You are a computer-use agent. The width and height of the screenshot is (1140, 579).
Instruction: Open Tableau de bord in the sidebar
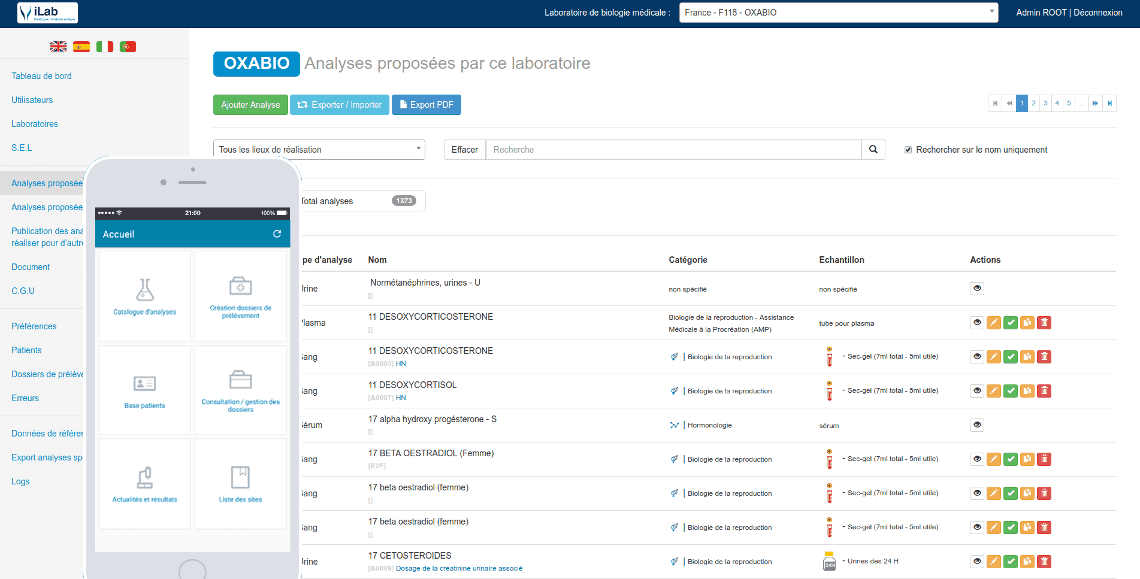point(41,76)
